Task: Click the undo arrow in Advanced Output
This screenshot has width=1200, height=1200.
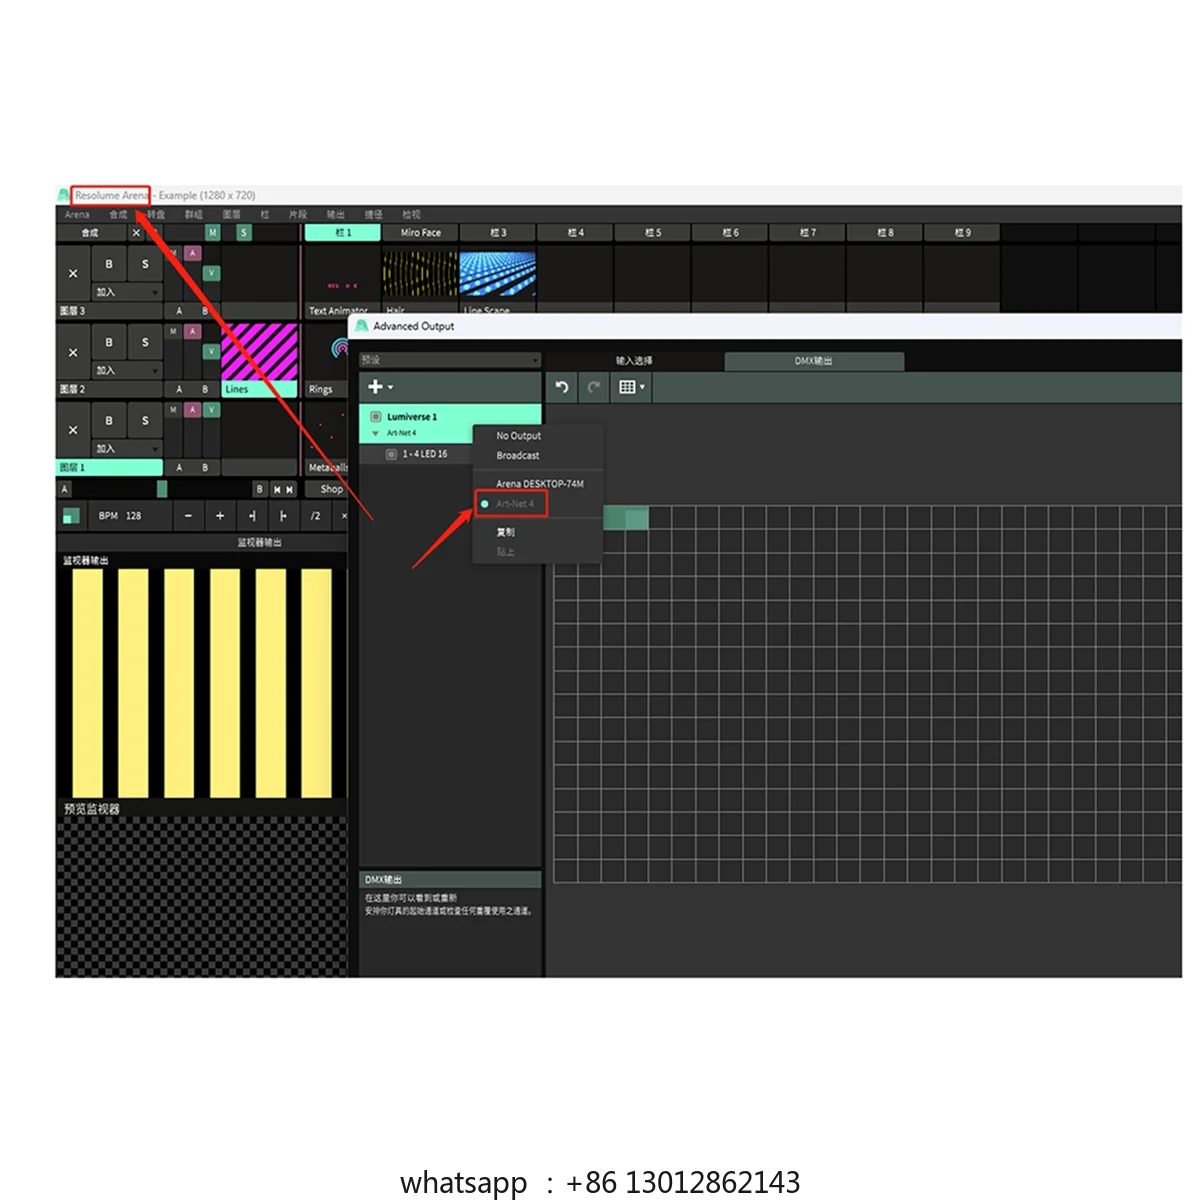Action: (x=562, y=387)
